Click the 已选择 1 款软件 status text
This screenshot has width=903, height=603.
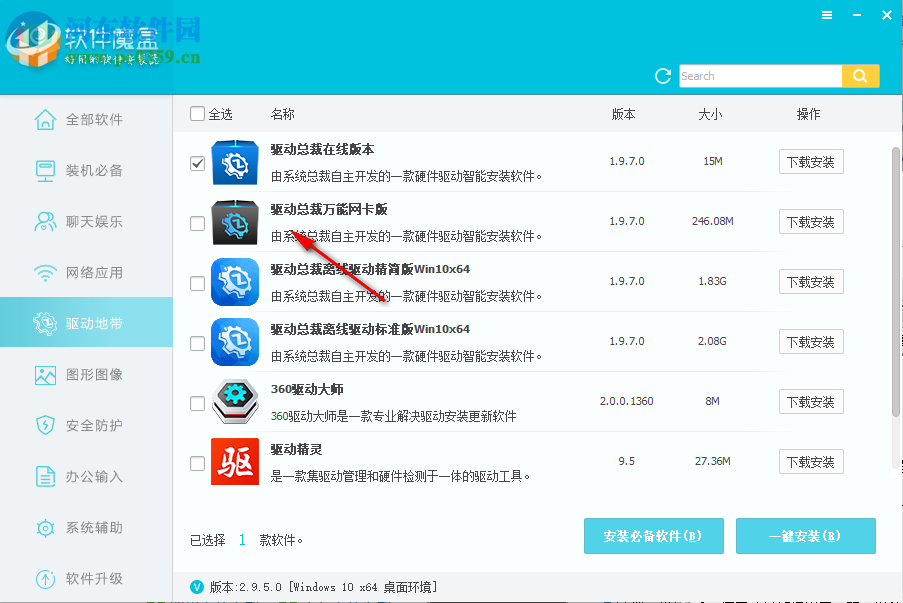click(246, 540)
